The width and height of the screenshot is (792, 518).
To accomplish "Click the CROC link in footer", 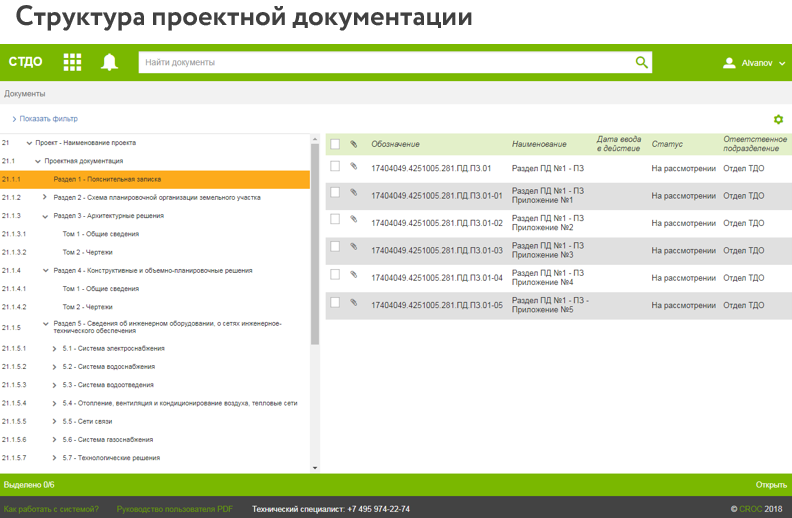I will coord(751,509).
